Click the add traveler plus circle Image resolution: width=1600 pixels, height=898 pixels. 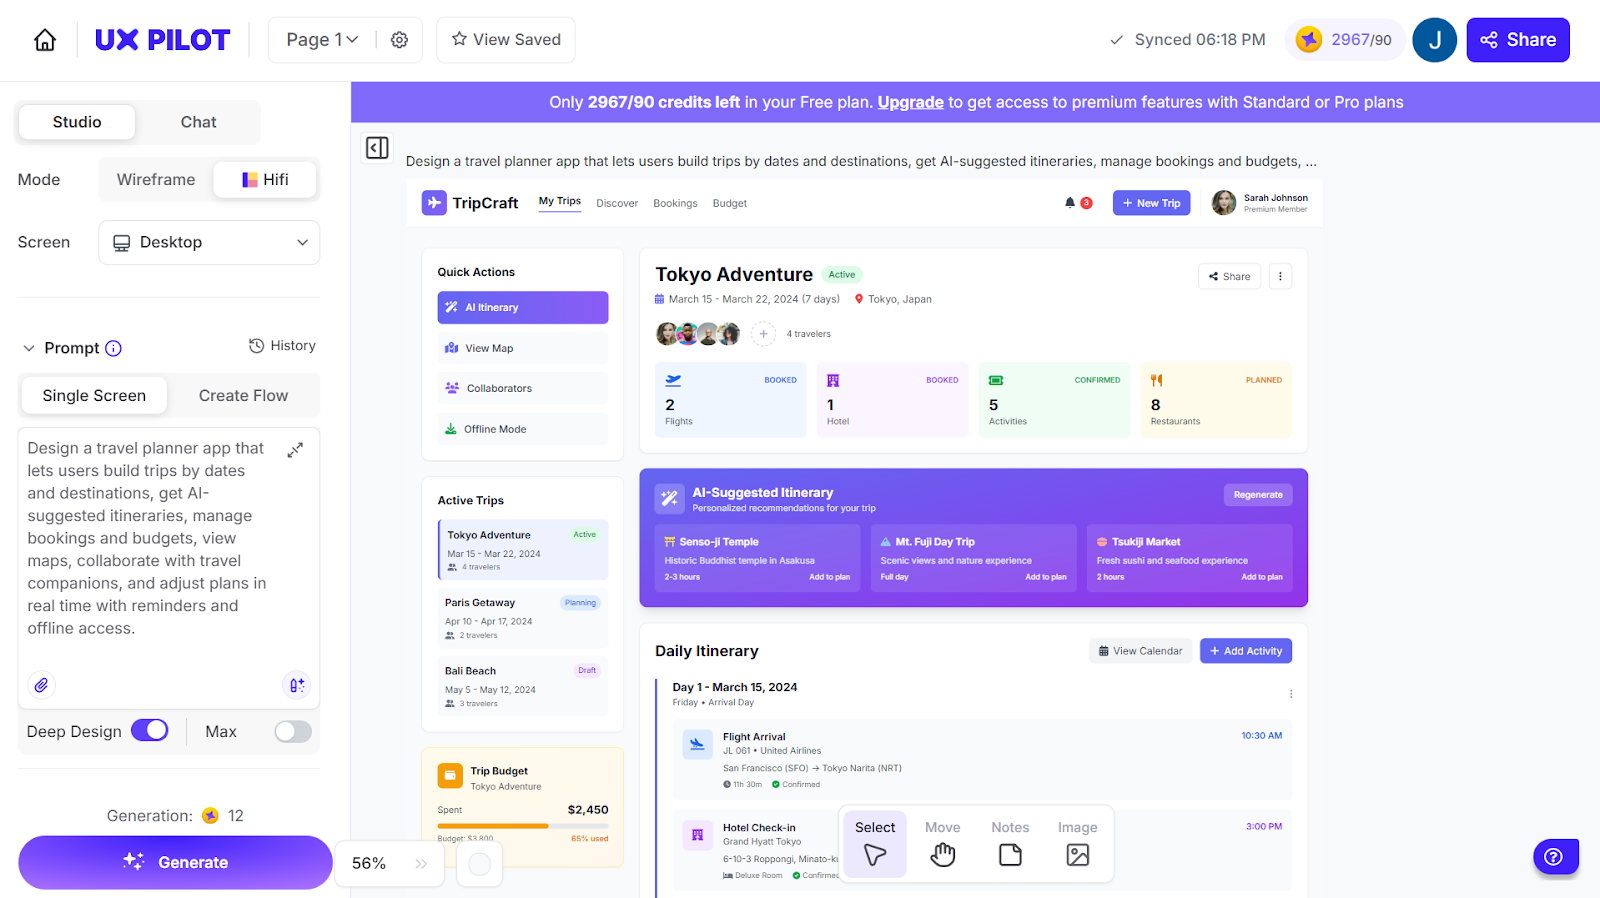tap(763, 334)
